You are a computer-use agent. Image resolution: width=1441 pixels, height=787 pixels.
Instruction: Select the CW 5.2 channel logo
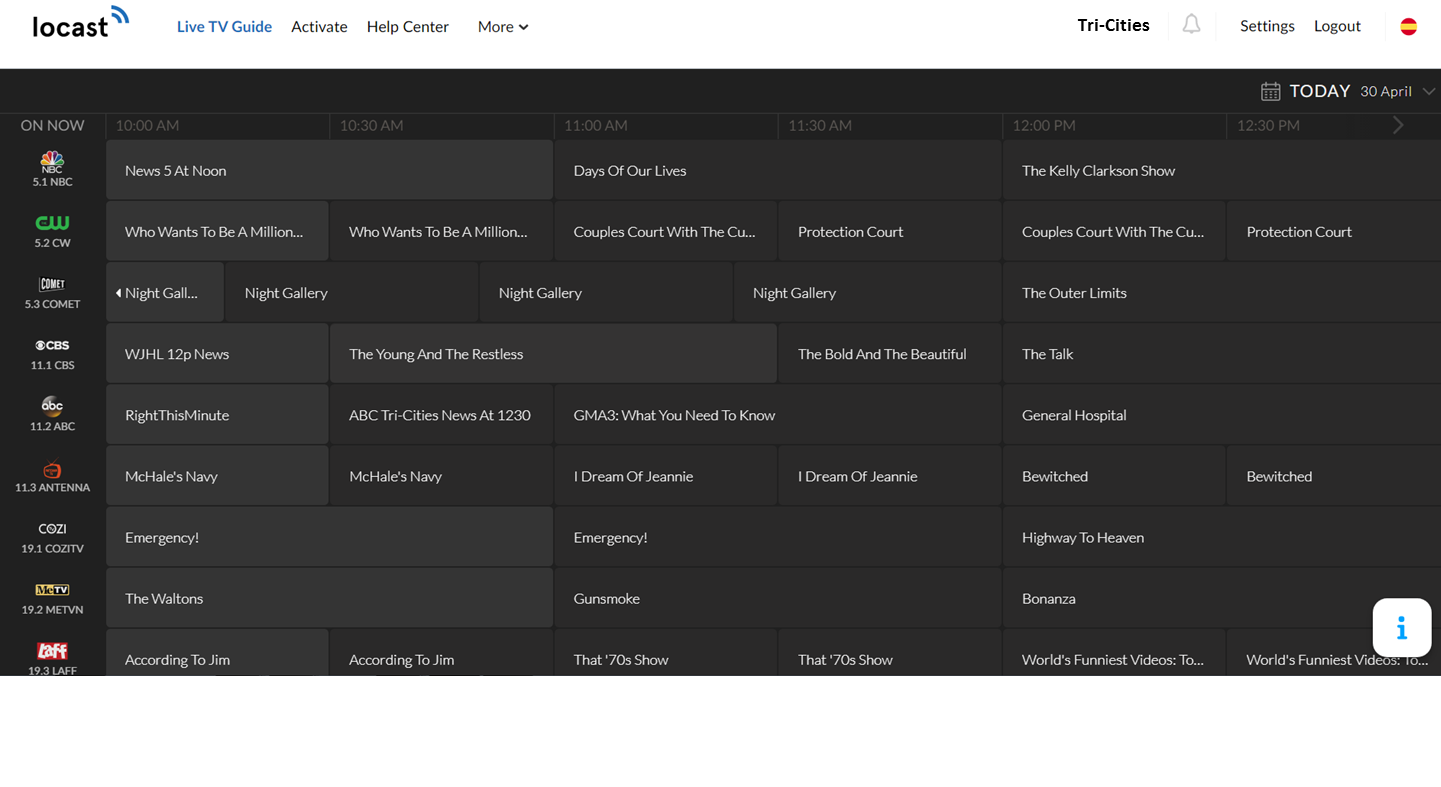pos(52,223)
